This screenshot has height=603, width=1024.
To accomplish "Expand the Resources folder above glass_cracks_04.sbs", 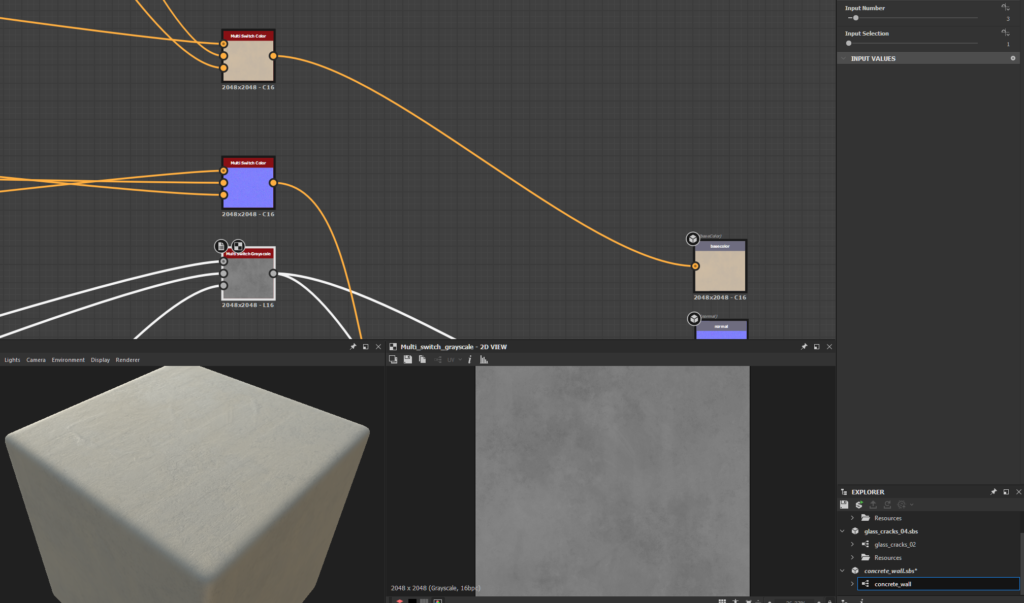I will (852, 518).
